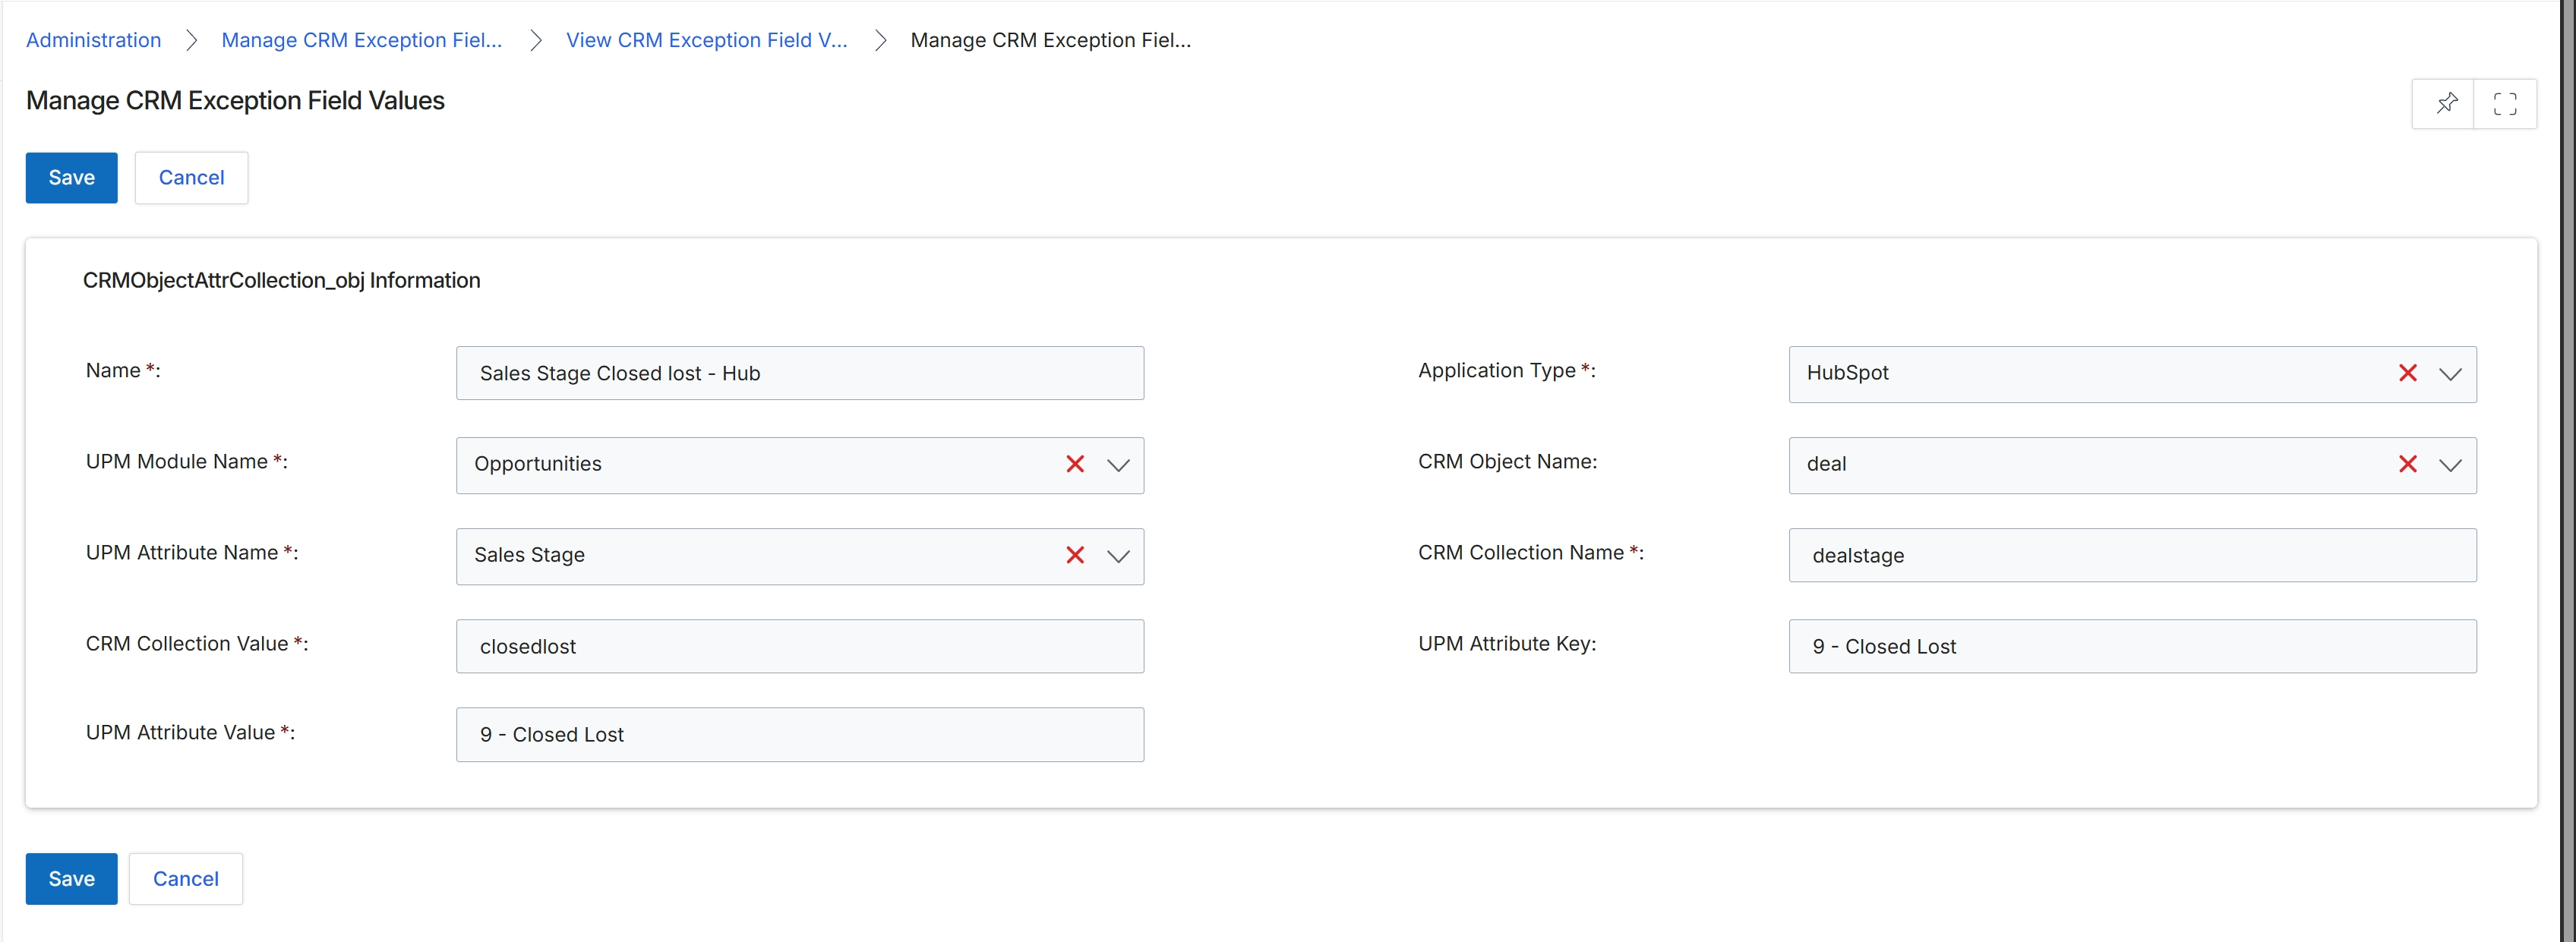Clear the deal CRM Object selection
Viewport: 2576px width, 942px height.
tap(2407, 464)
